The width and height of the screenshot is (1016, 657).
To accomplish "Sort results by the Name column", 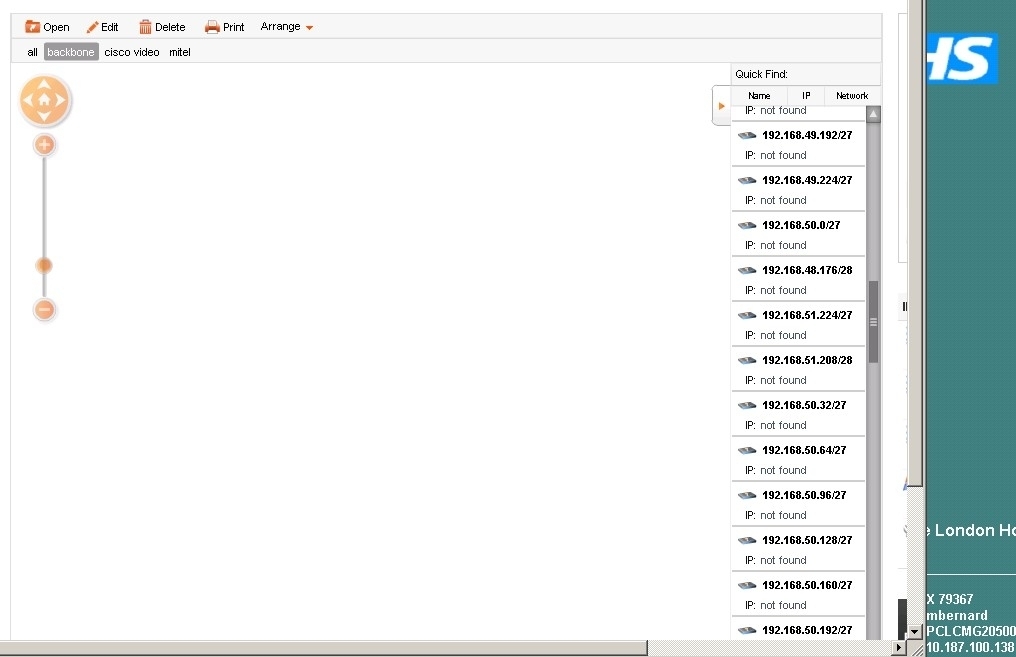I will [x=759, y=95].
